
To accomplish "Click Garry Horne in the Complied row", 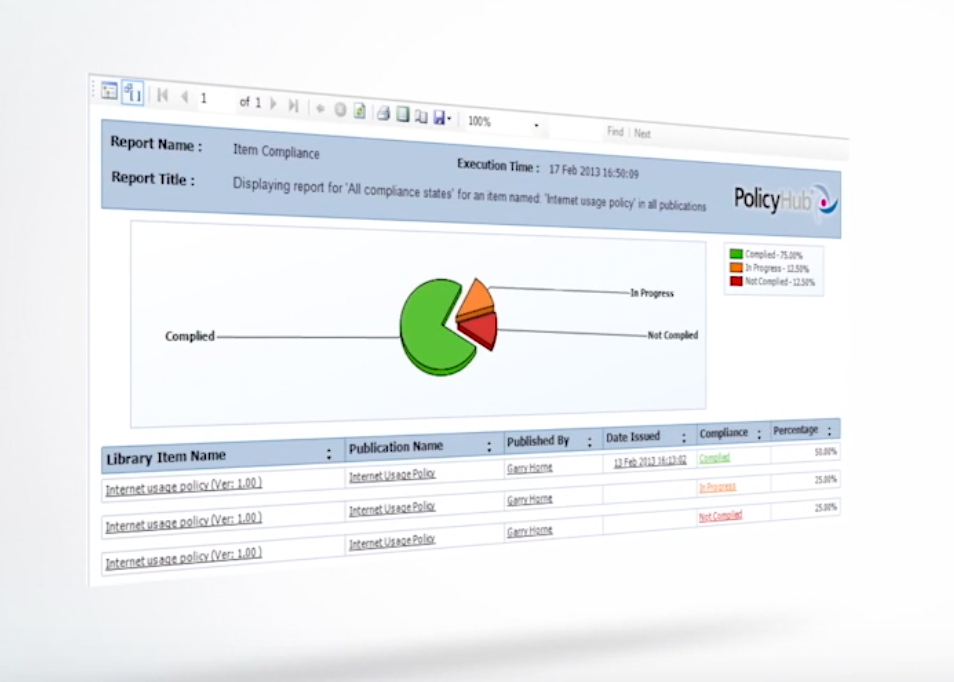I will 530,467.
